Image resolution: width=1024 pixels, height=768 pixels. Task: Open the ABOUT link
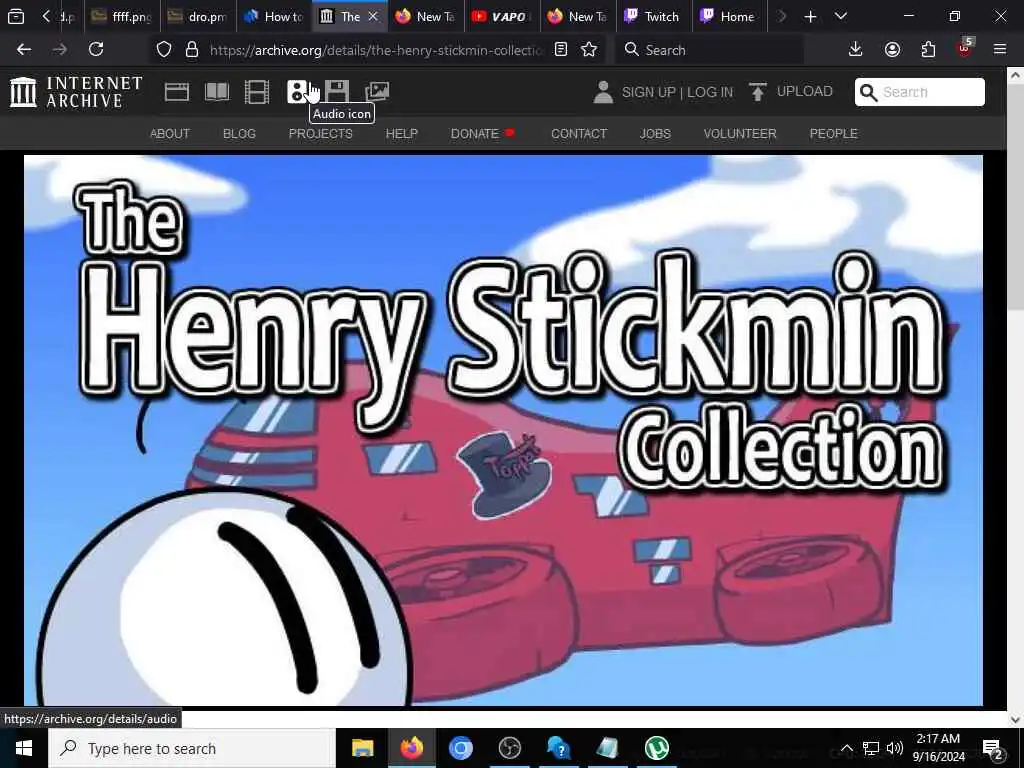pos(170,133)
